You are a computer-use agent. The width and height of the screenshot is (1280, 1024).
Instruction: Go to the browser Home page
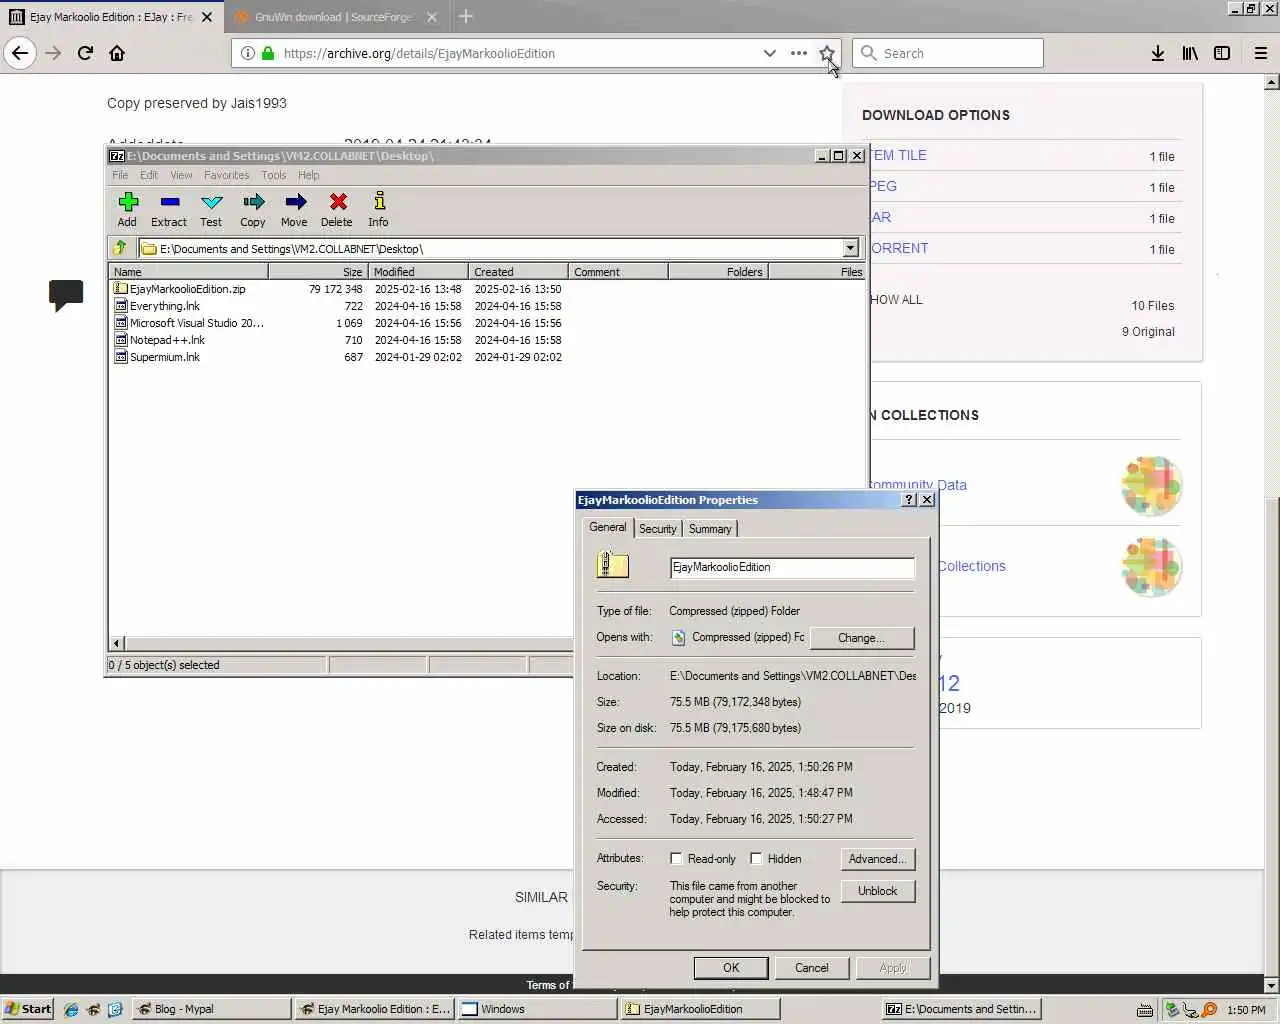pyautogui.click(x=117, y=53)
